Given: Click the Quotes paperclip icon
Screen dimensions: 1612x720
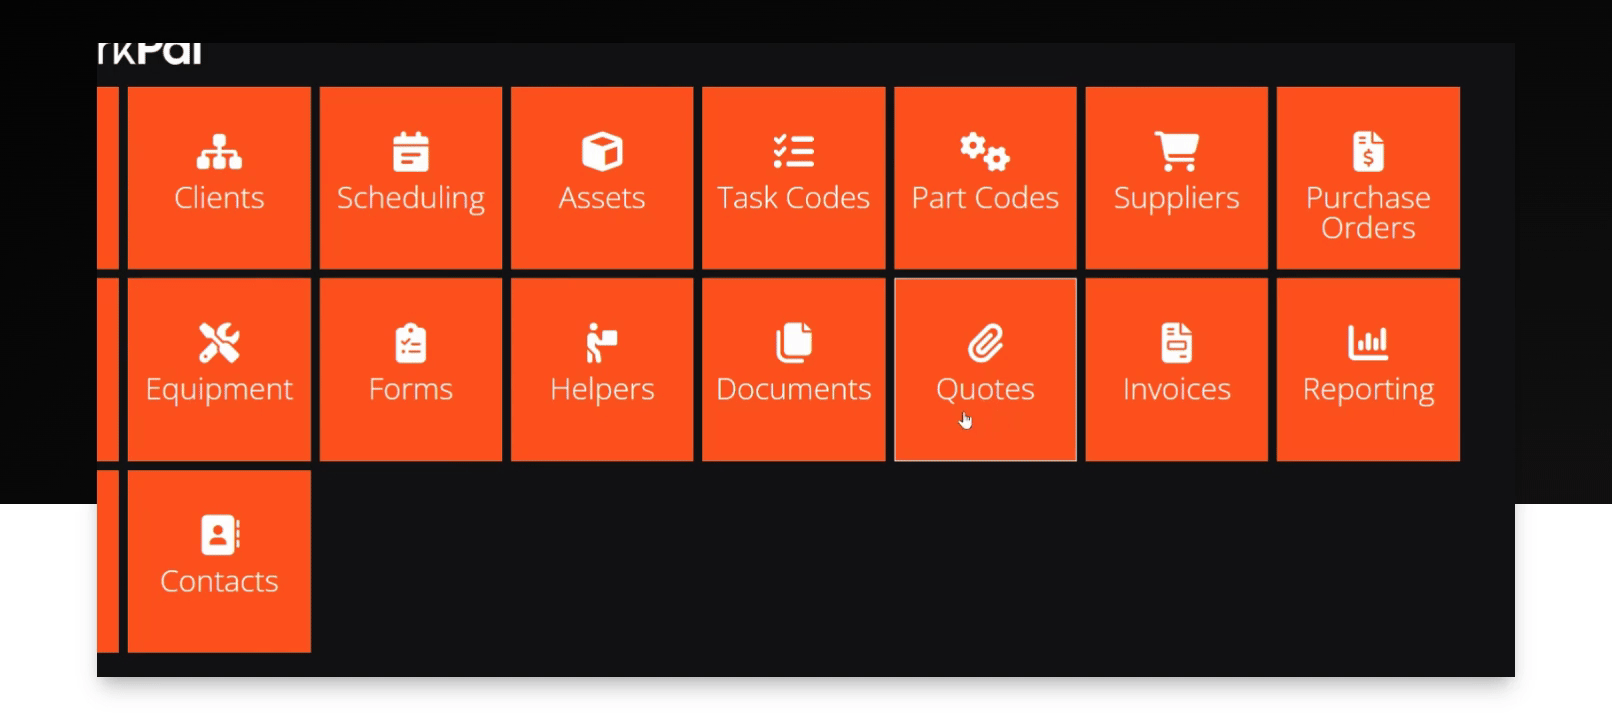Looking at the screenshot, I should (x=985, y=343).
